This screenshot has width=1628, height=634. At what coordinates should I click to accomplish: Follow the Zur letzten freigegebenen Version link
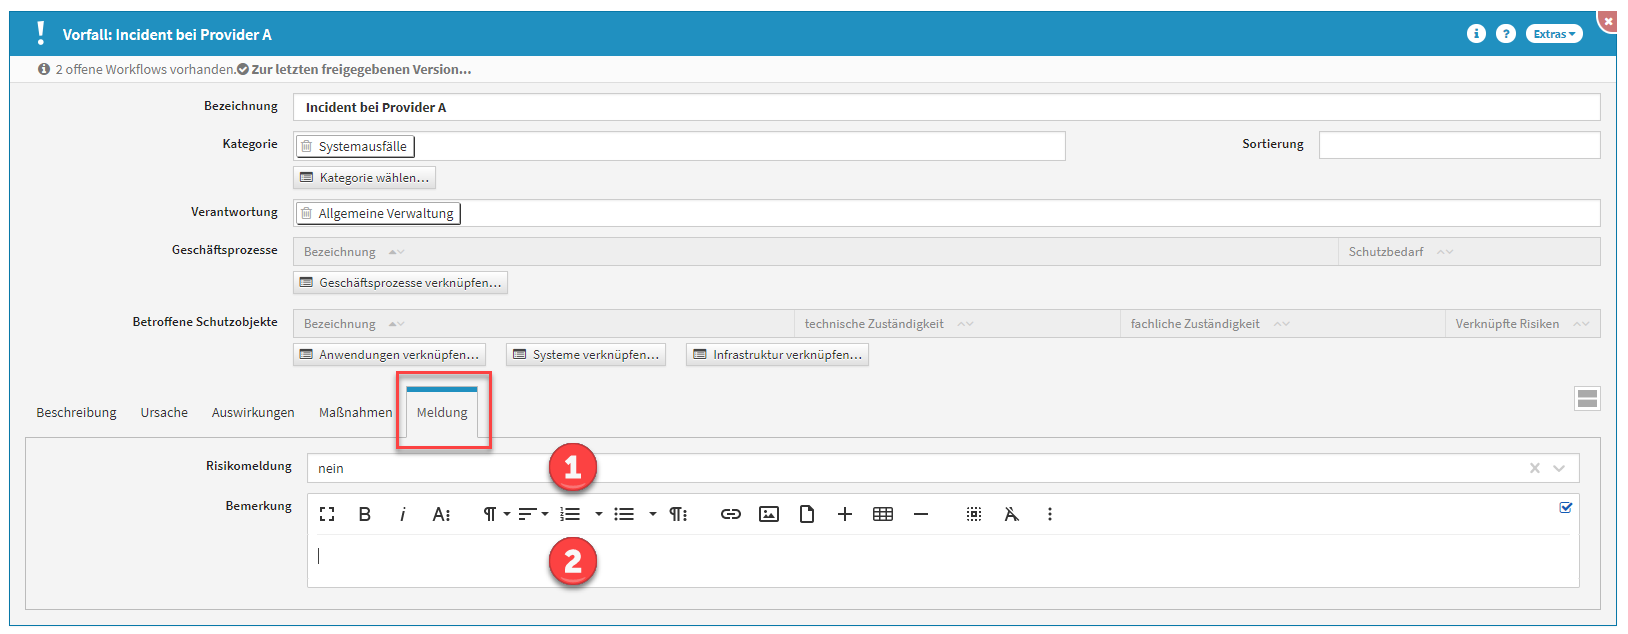tap(361, 69)
